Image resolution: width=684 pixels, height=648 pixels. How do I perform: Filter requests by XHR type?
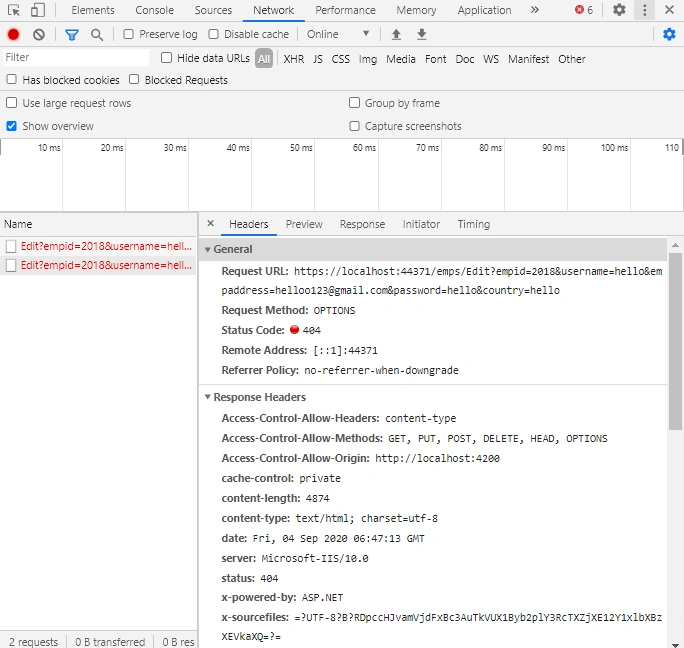[294, 59]
